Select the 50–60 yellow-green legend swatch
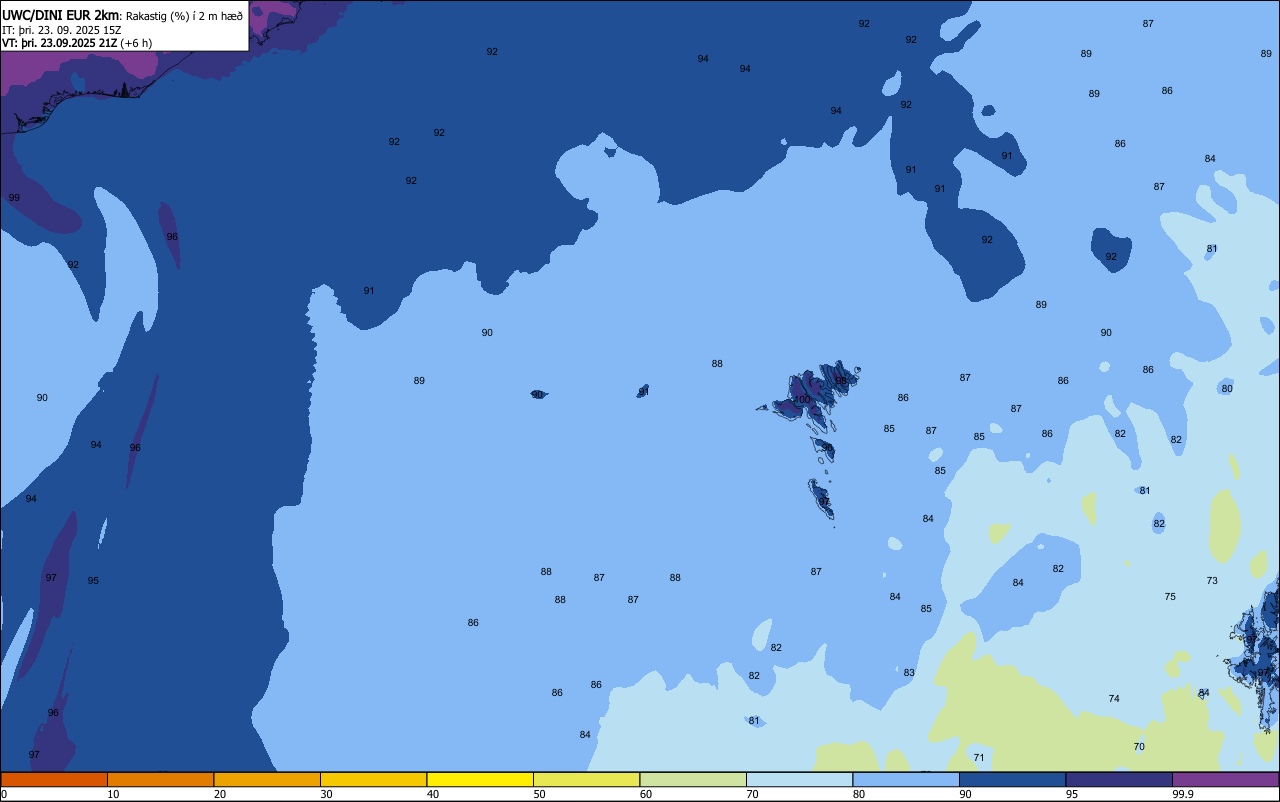1280x802 pixels. click(586, 779)
